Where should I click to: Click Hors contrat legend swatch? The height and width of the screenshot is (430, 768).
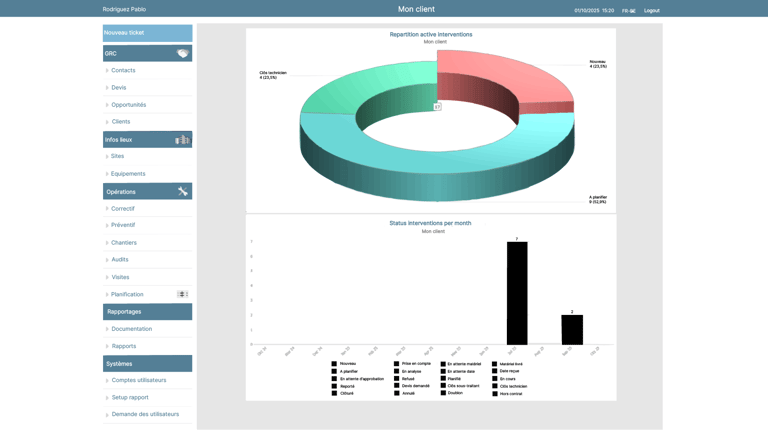495,393
